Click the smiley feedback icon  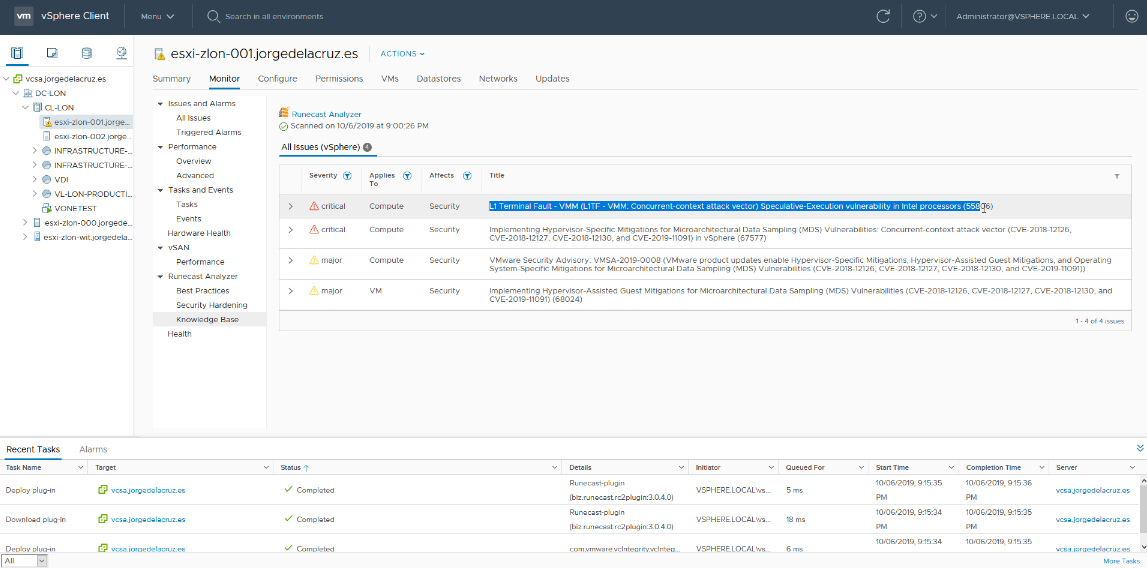click(1131, 16)
